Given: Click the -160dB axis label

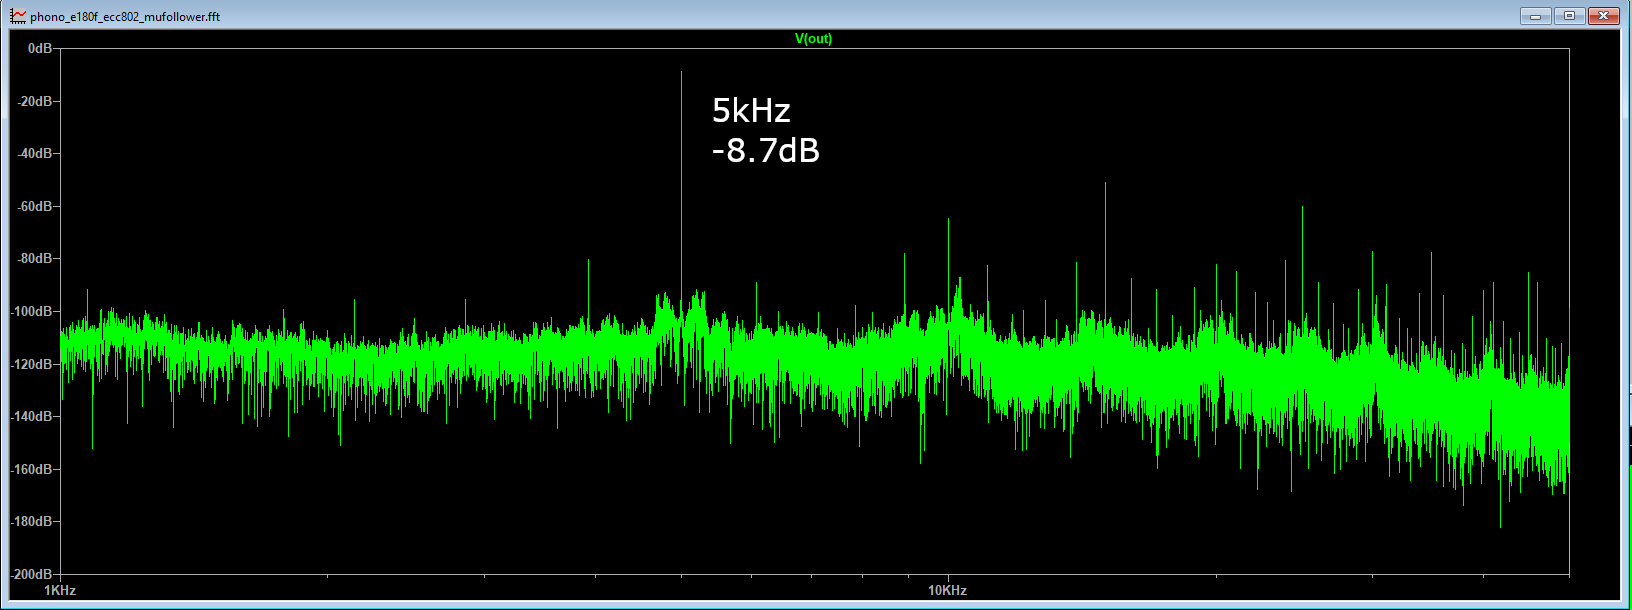Looking at the screenshot, I should (32, 469).
